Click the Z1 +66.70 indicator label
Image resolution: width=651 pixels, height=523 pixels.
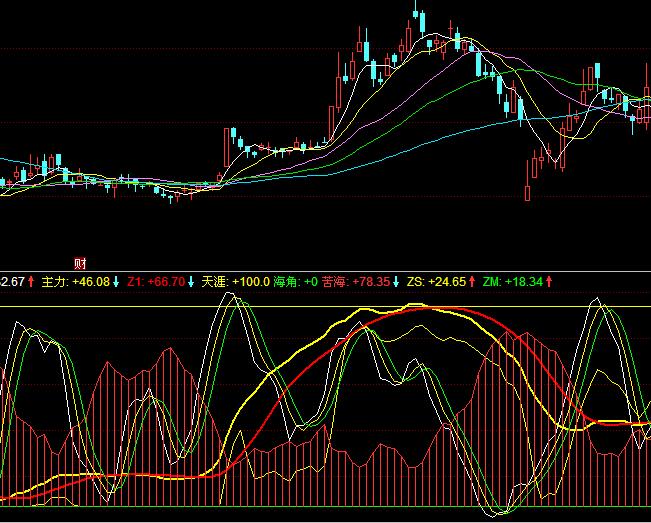(x=155, y=283)
